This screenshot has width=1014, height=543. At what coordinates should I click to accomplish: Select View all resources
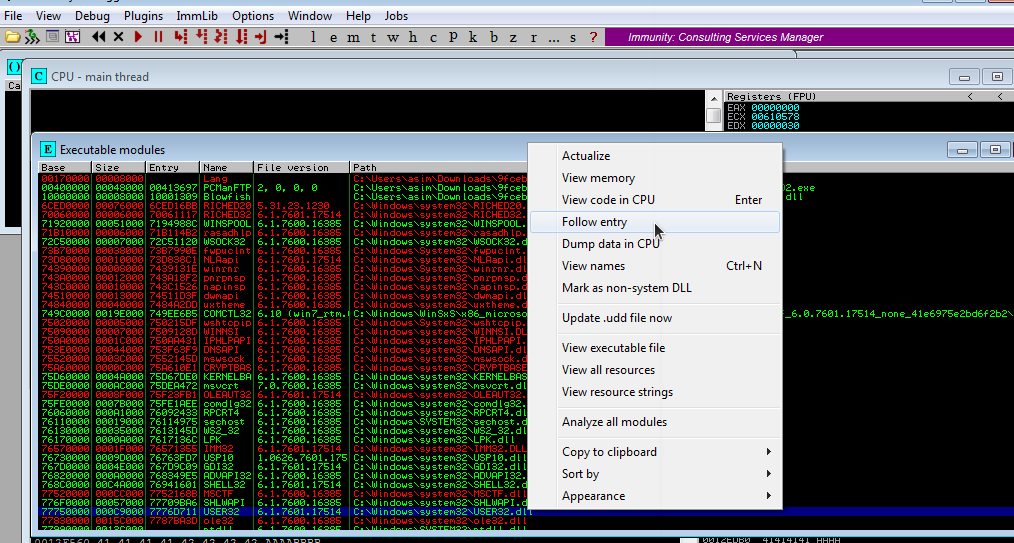pyautogui.click(x=654, y=370)
